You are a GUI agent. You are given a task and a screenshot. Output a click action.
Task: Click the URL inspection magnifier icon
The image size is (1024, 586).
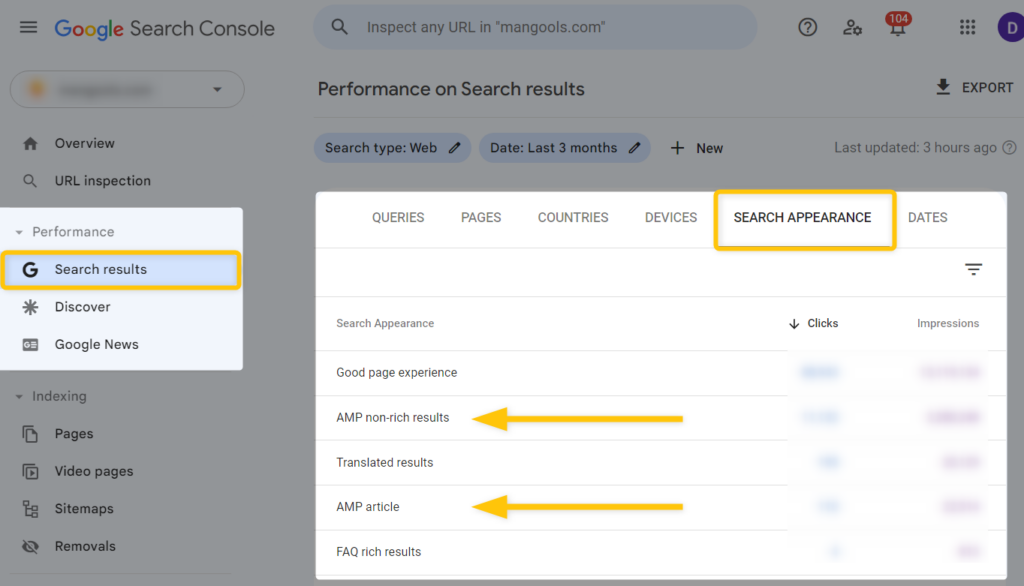30,181
